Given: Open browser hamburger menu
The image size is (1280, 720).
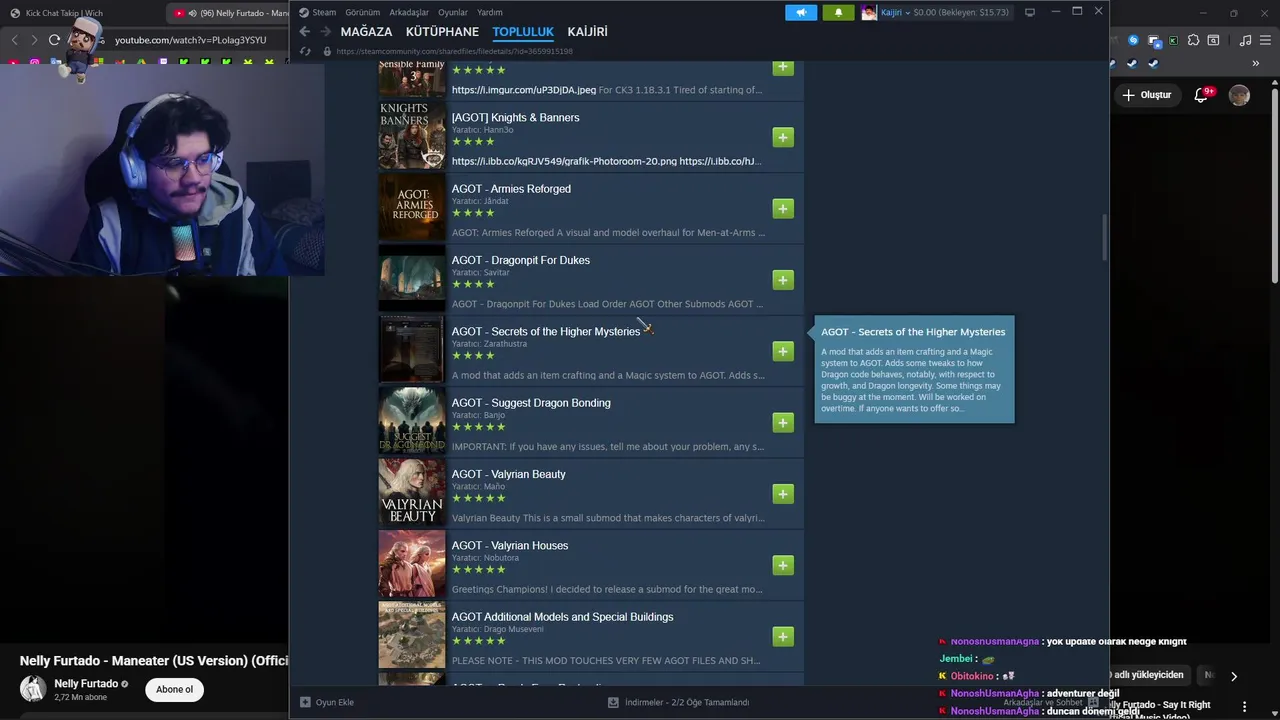Looking at the screenshot, I should [x=1264, y=40].
